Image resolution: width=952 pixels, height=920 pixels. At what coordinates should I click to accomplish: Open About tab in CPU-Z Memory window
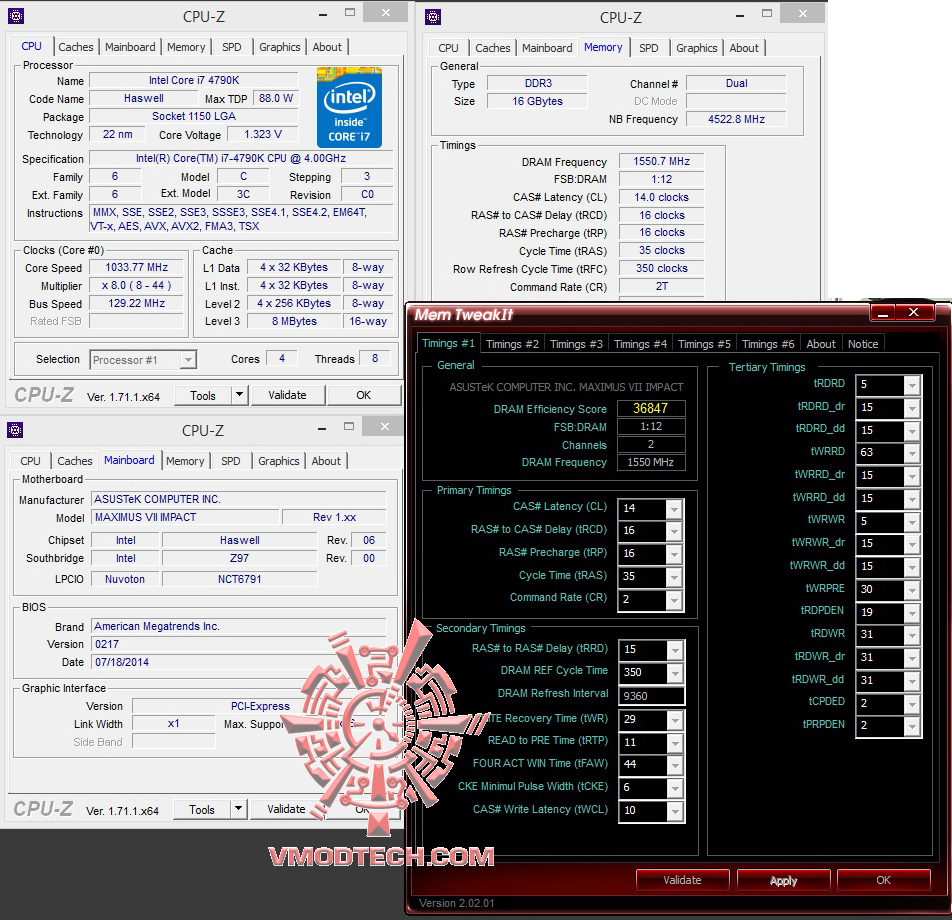click(744, 48)
